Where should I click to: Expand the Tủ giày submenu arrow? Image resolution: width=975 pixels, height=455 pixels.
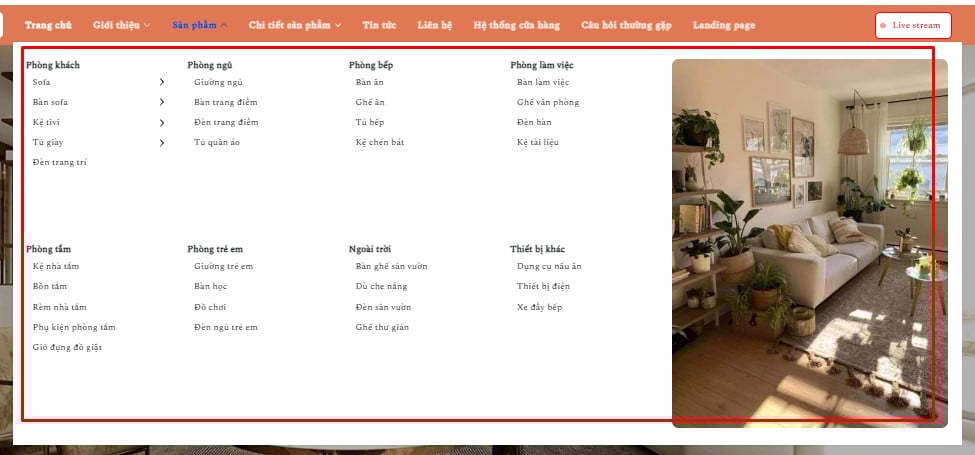pyautogui.click(x=162, y=142)
